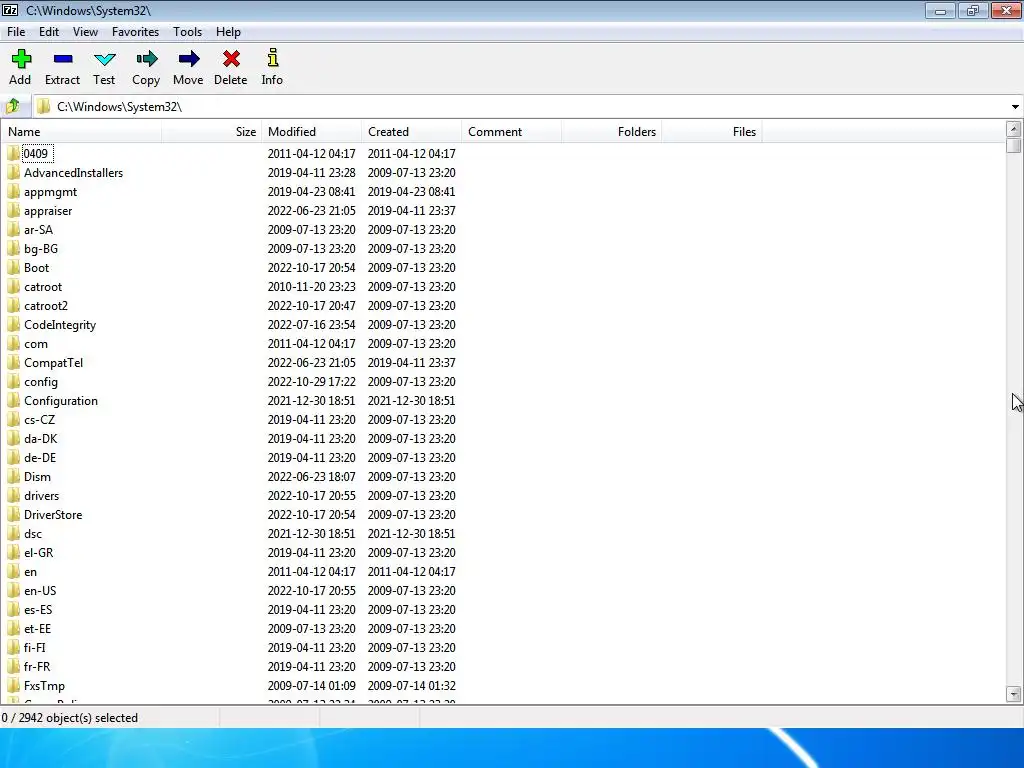Open the Favorites menu

(x=135, y=31)
